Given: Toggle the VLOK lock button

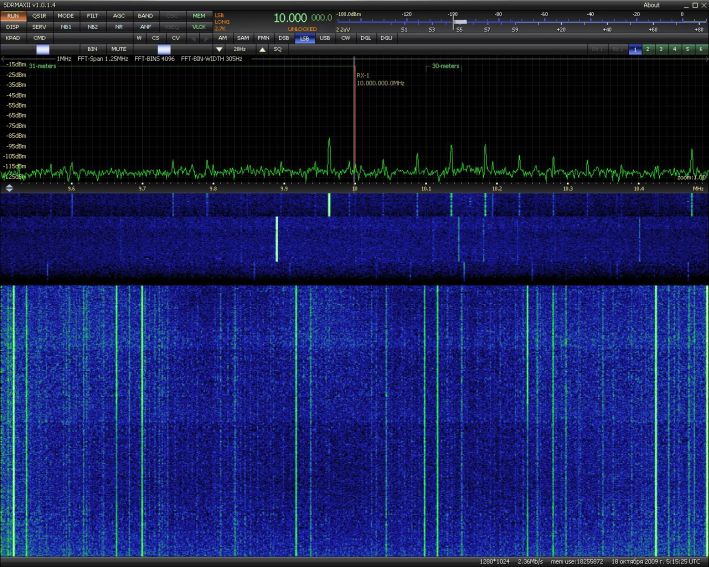Looking at the screenshot, I should coord(199,27).
